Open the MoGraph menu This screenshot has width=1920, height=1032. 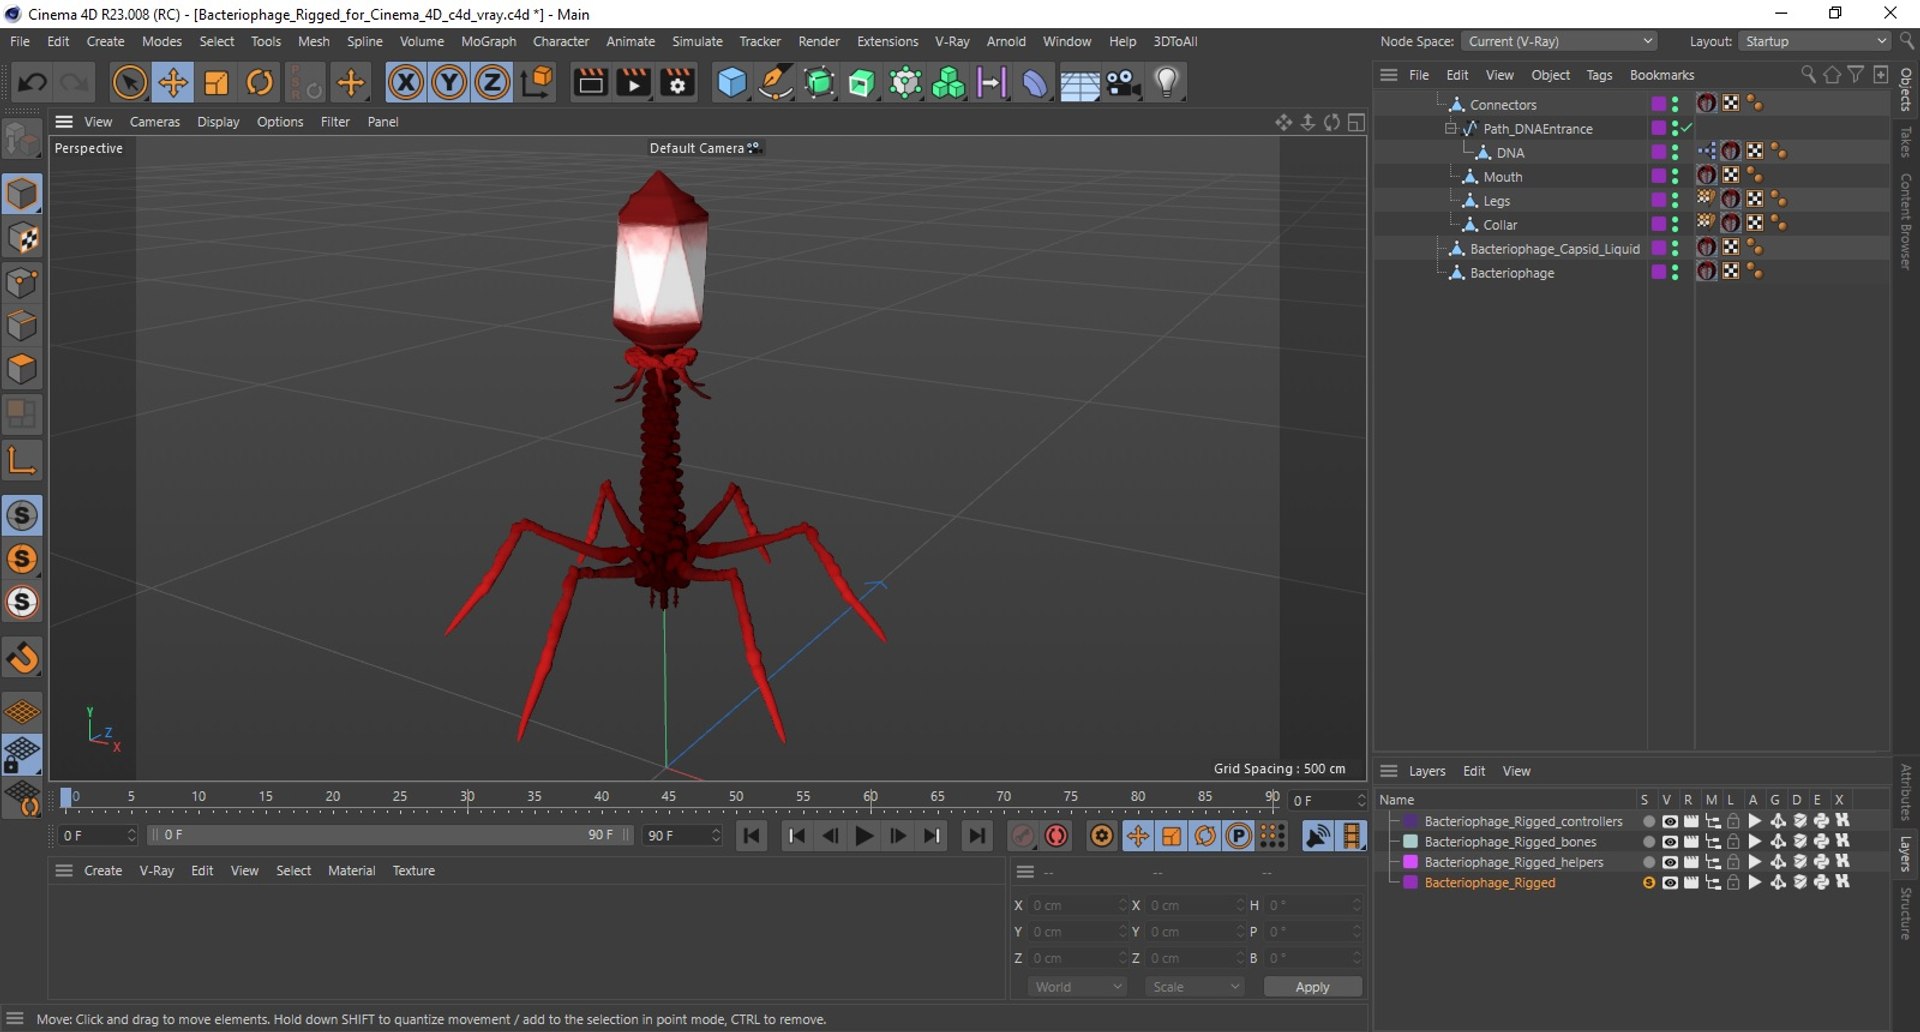pyautogui.click(x=488, y=41)
